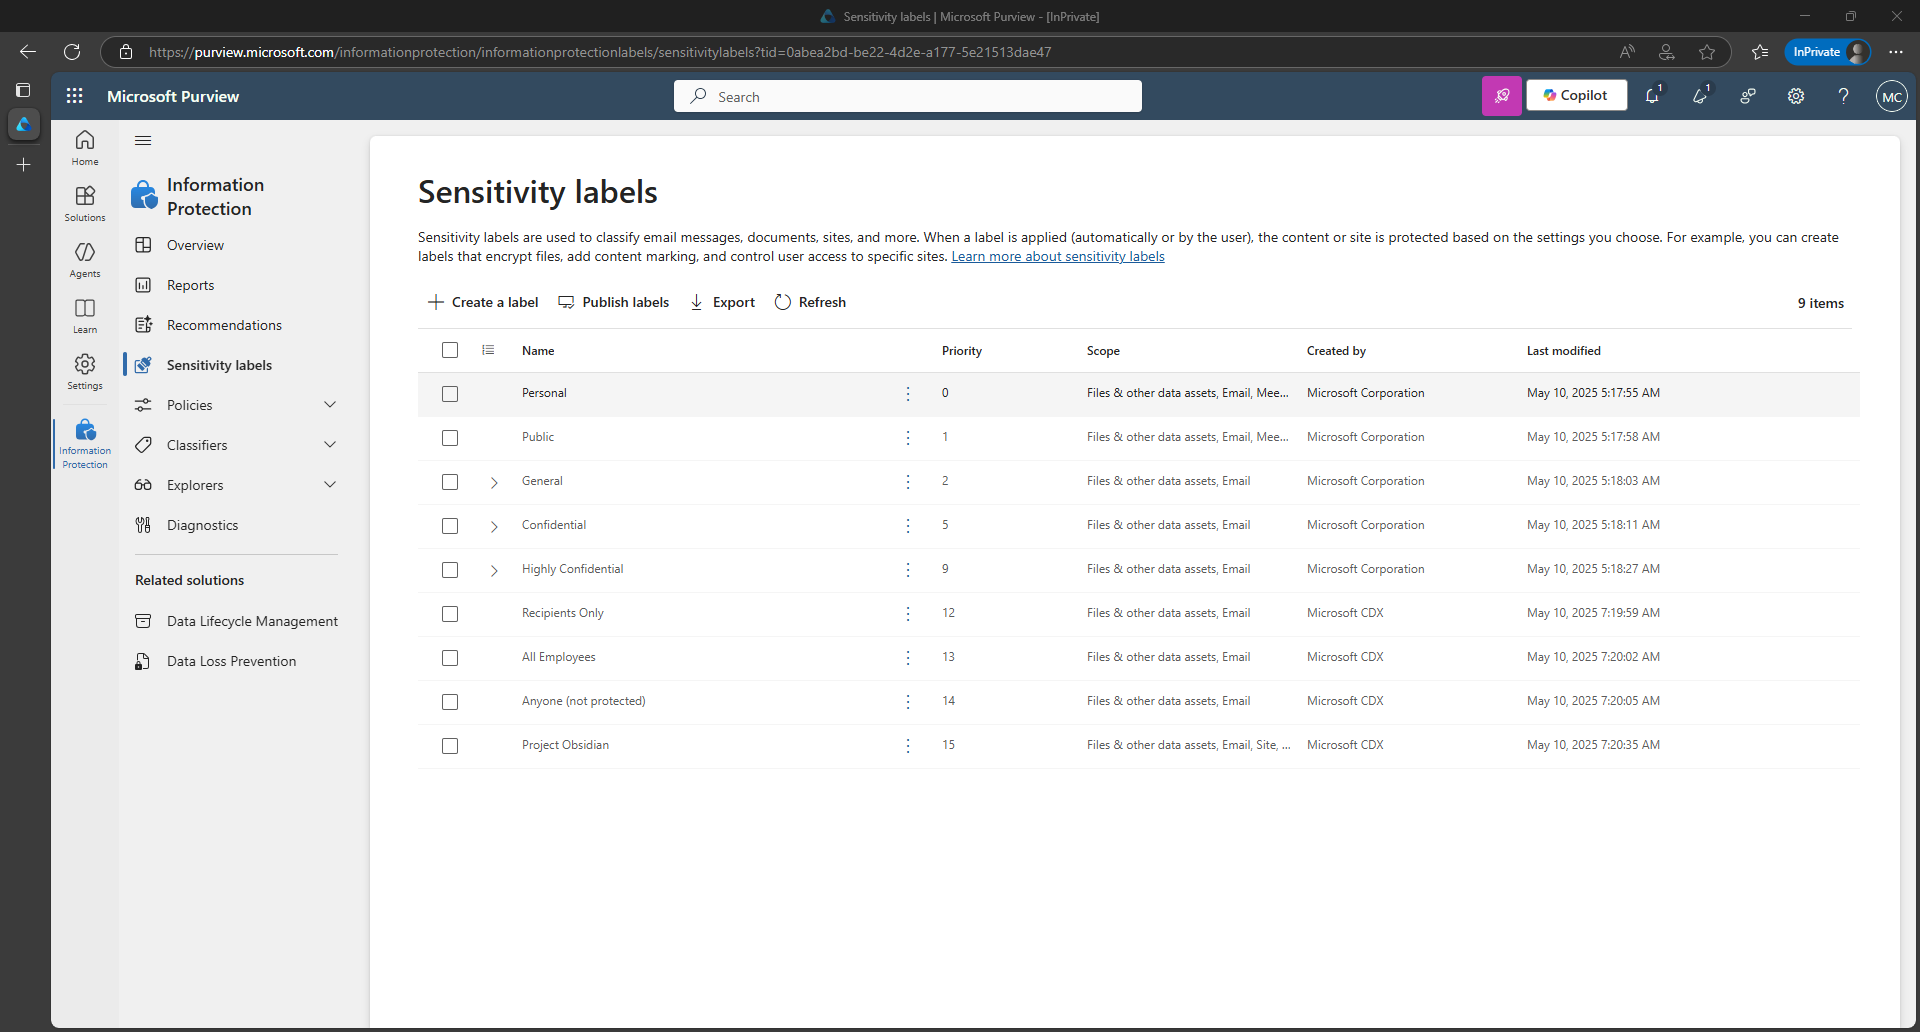Click the pink diagnostics portal icon

pyautogui.click(x=1501, y=96)
